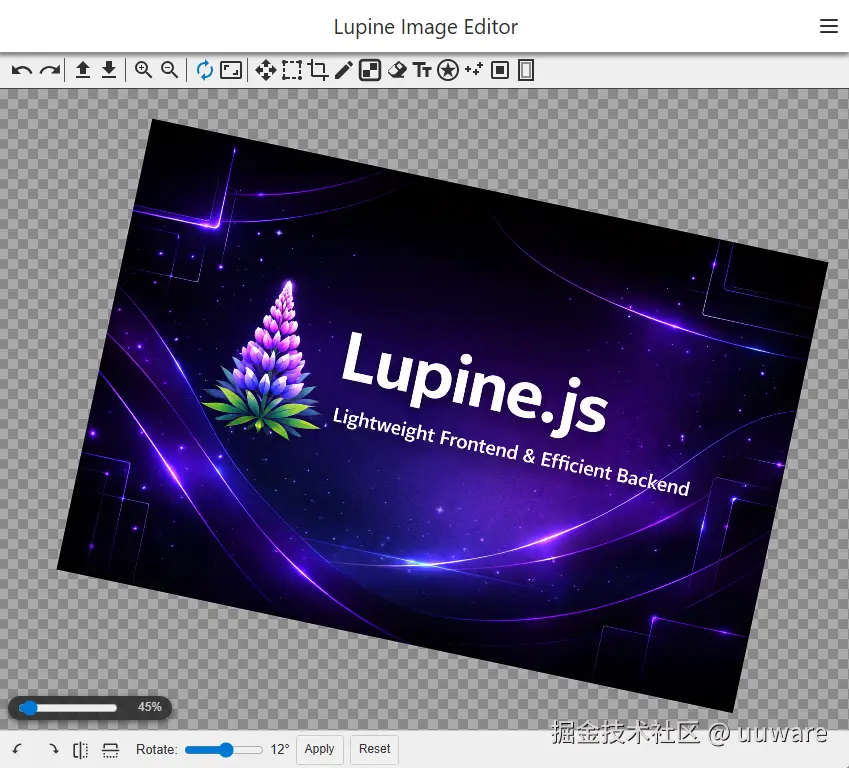Select the rectangular selection tool

click(291, 70)
